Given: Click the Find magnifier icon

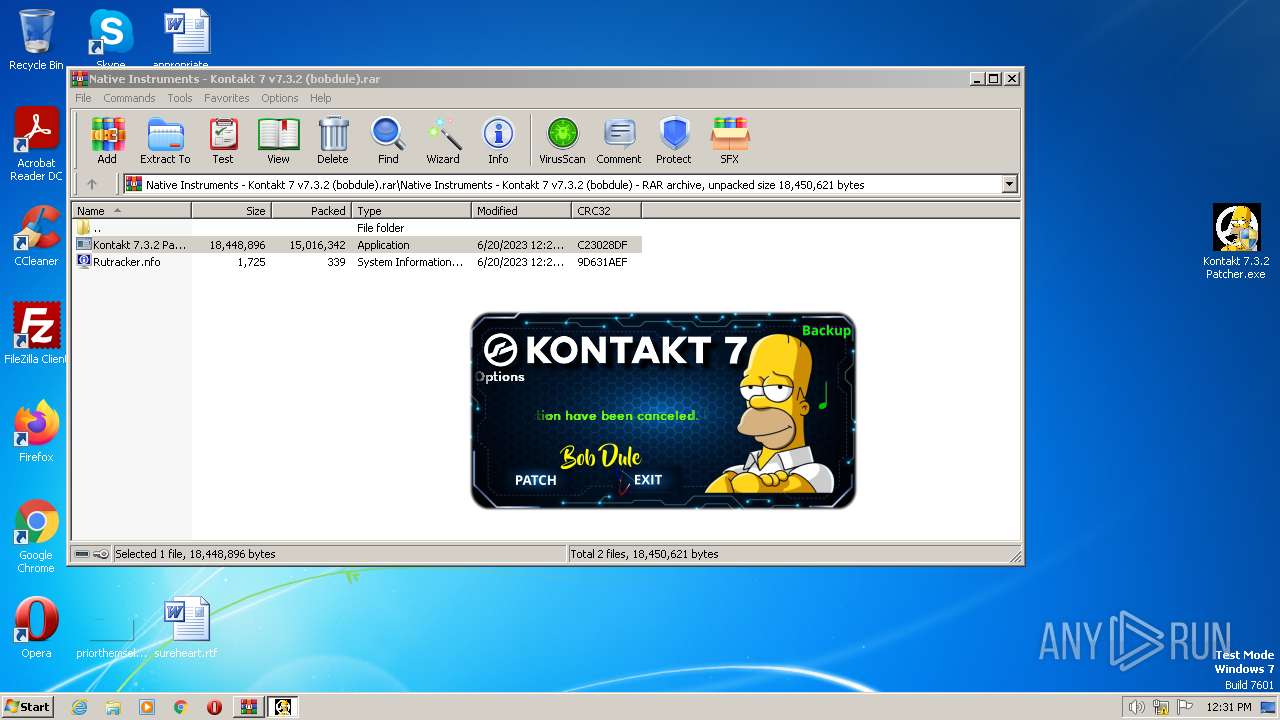Looking at the screenshot, I should (388, 140).
